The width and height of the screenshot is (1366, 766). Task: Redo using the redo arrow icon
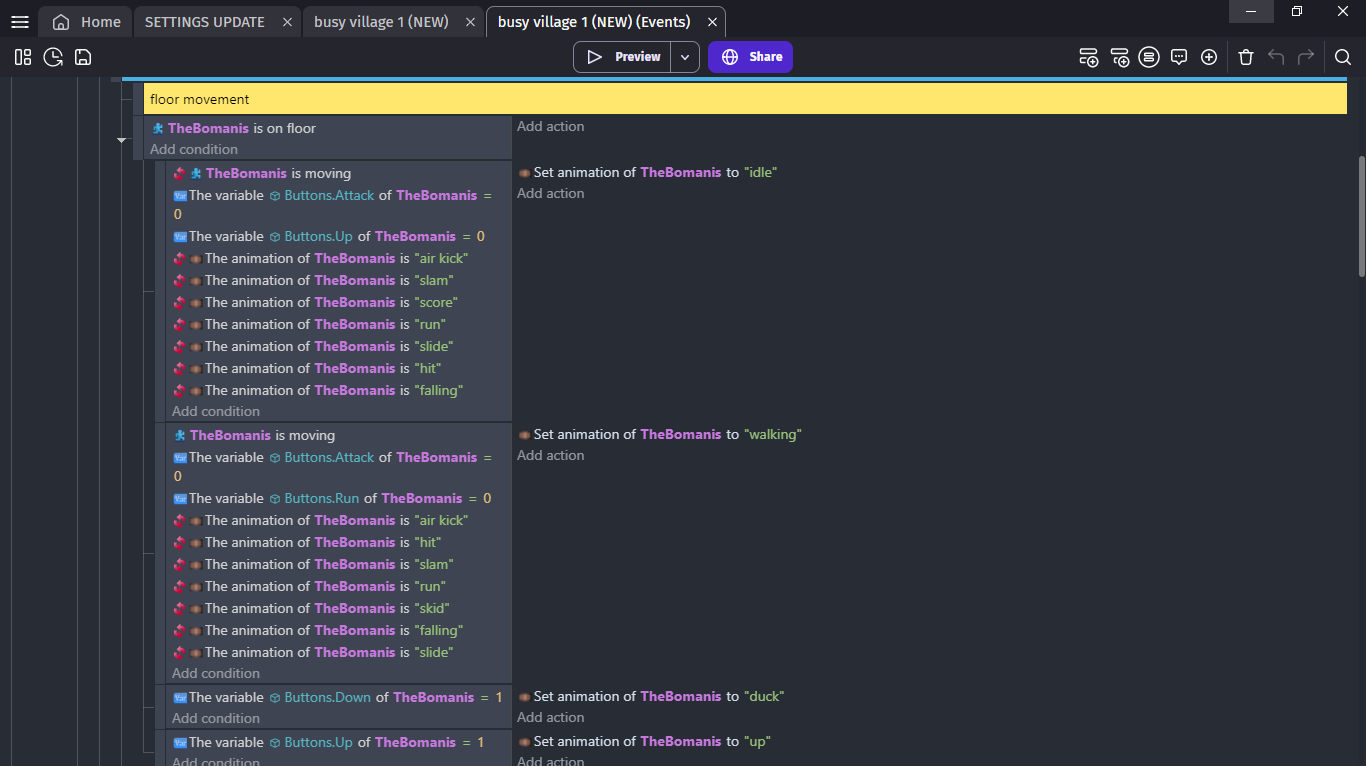click(1306, 57)
